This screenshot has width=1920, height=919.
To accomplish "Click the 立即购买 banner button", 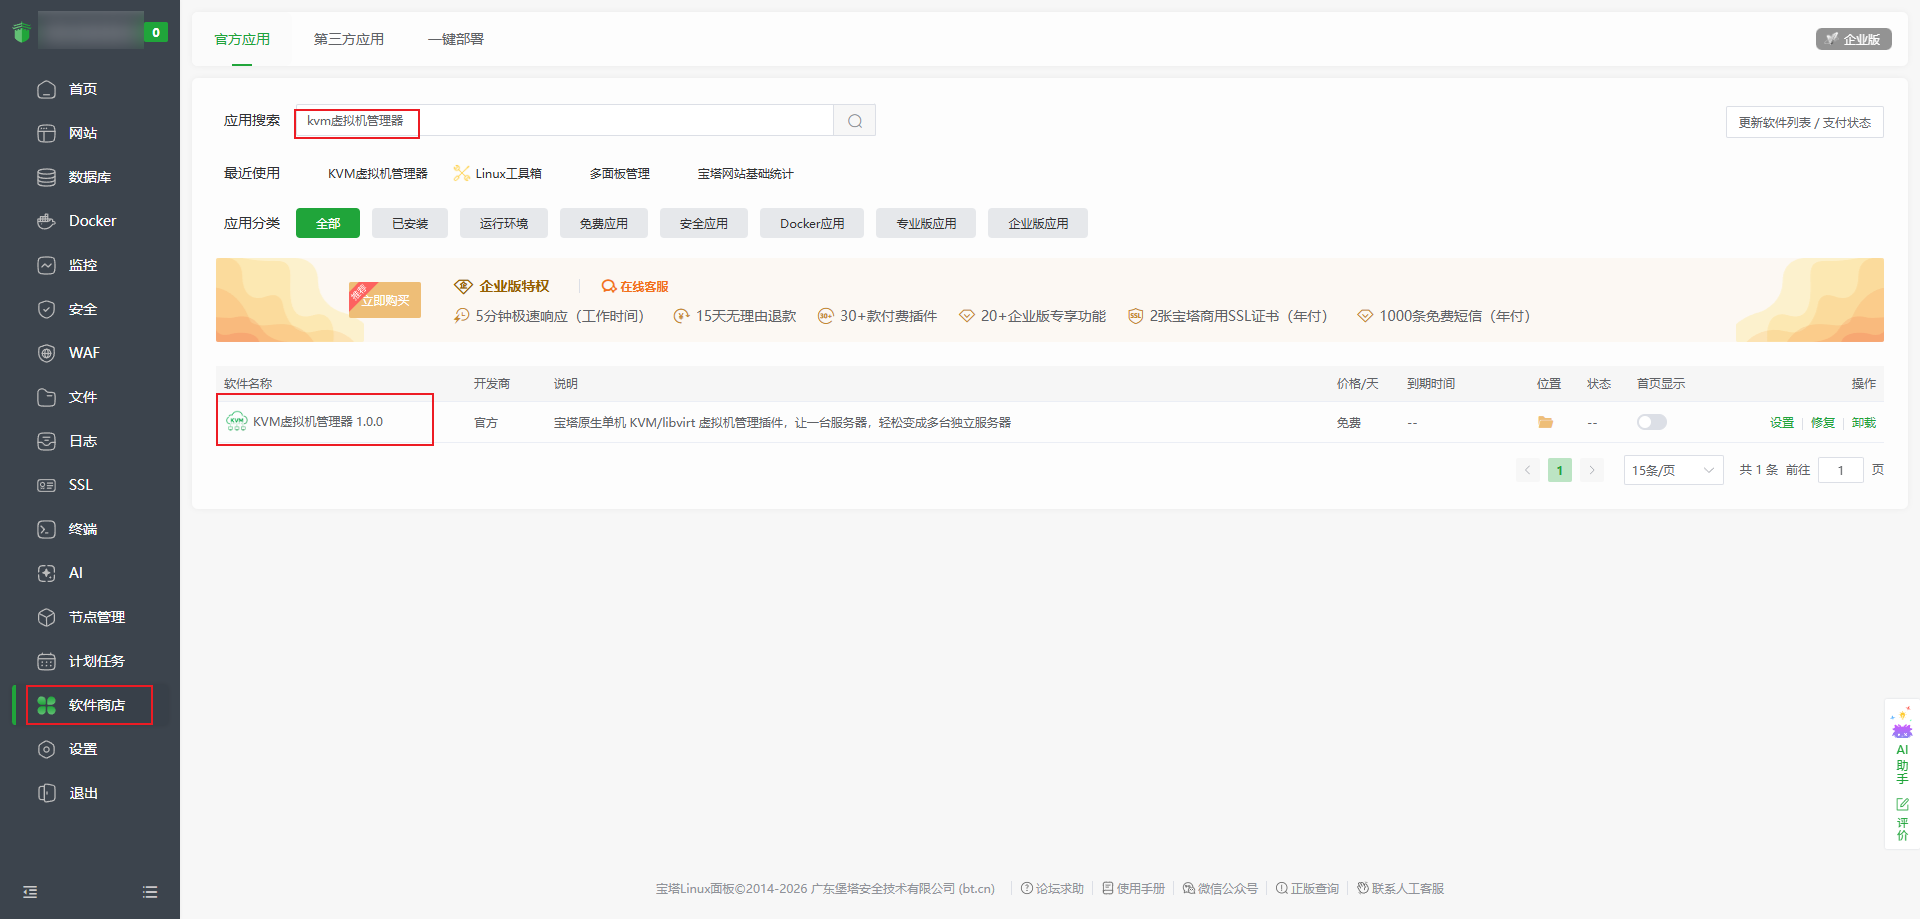I will coord(385,299).
